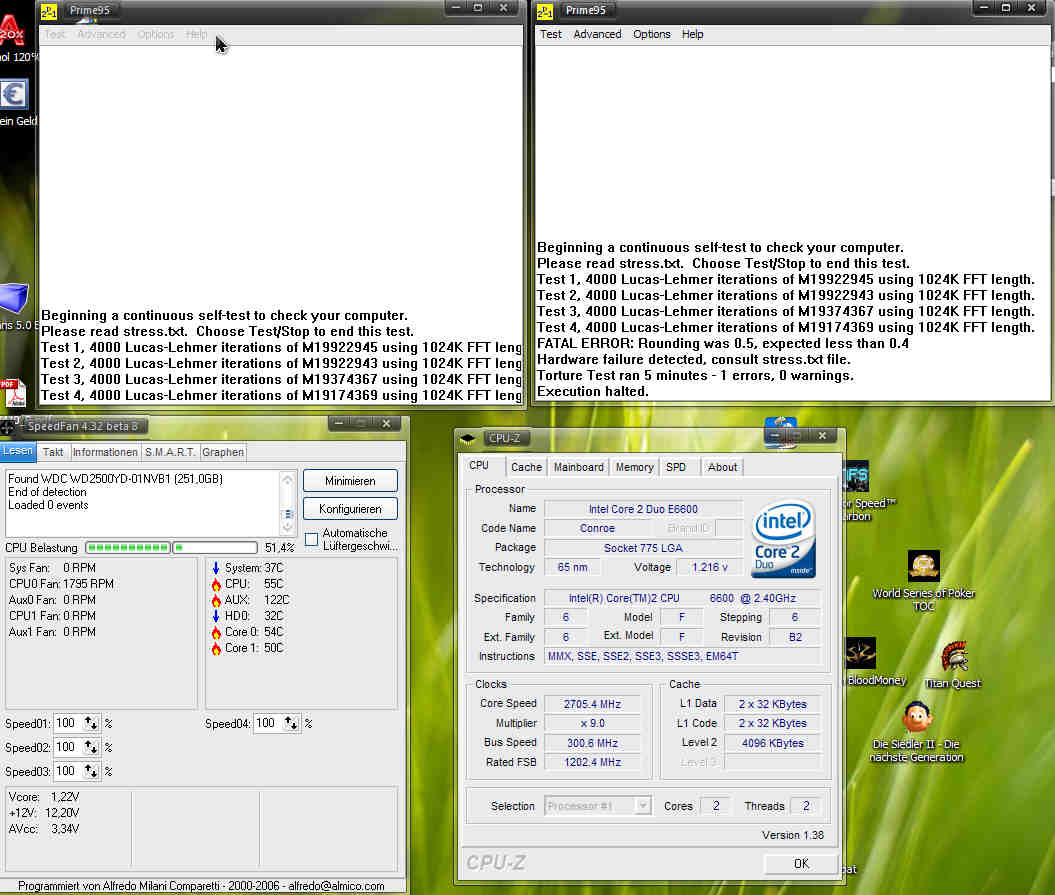Image resolution: width=1055 pixels, height=895 pixels.
Task: Open the SPD tab in CPU-Z
Action: point(676,467)
